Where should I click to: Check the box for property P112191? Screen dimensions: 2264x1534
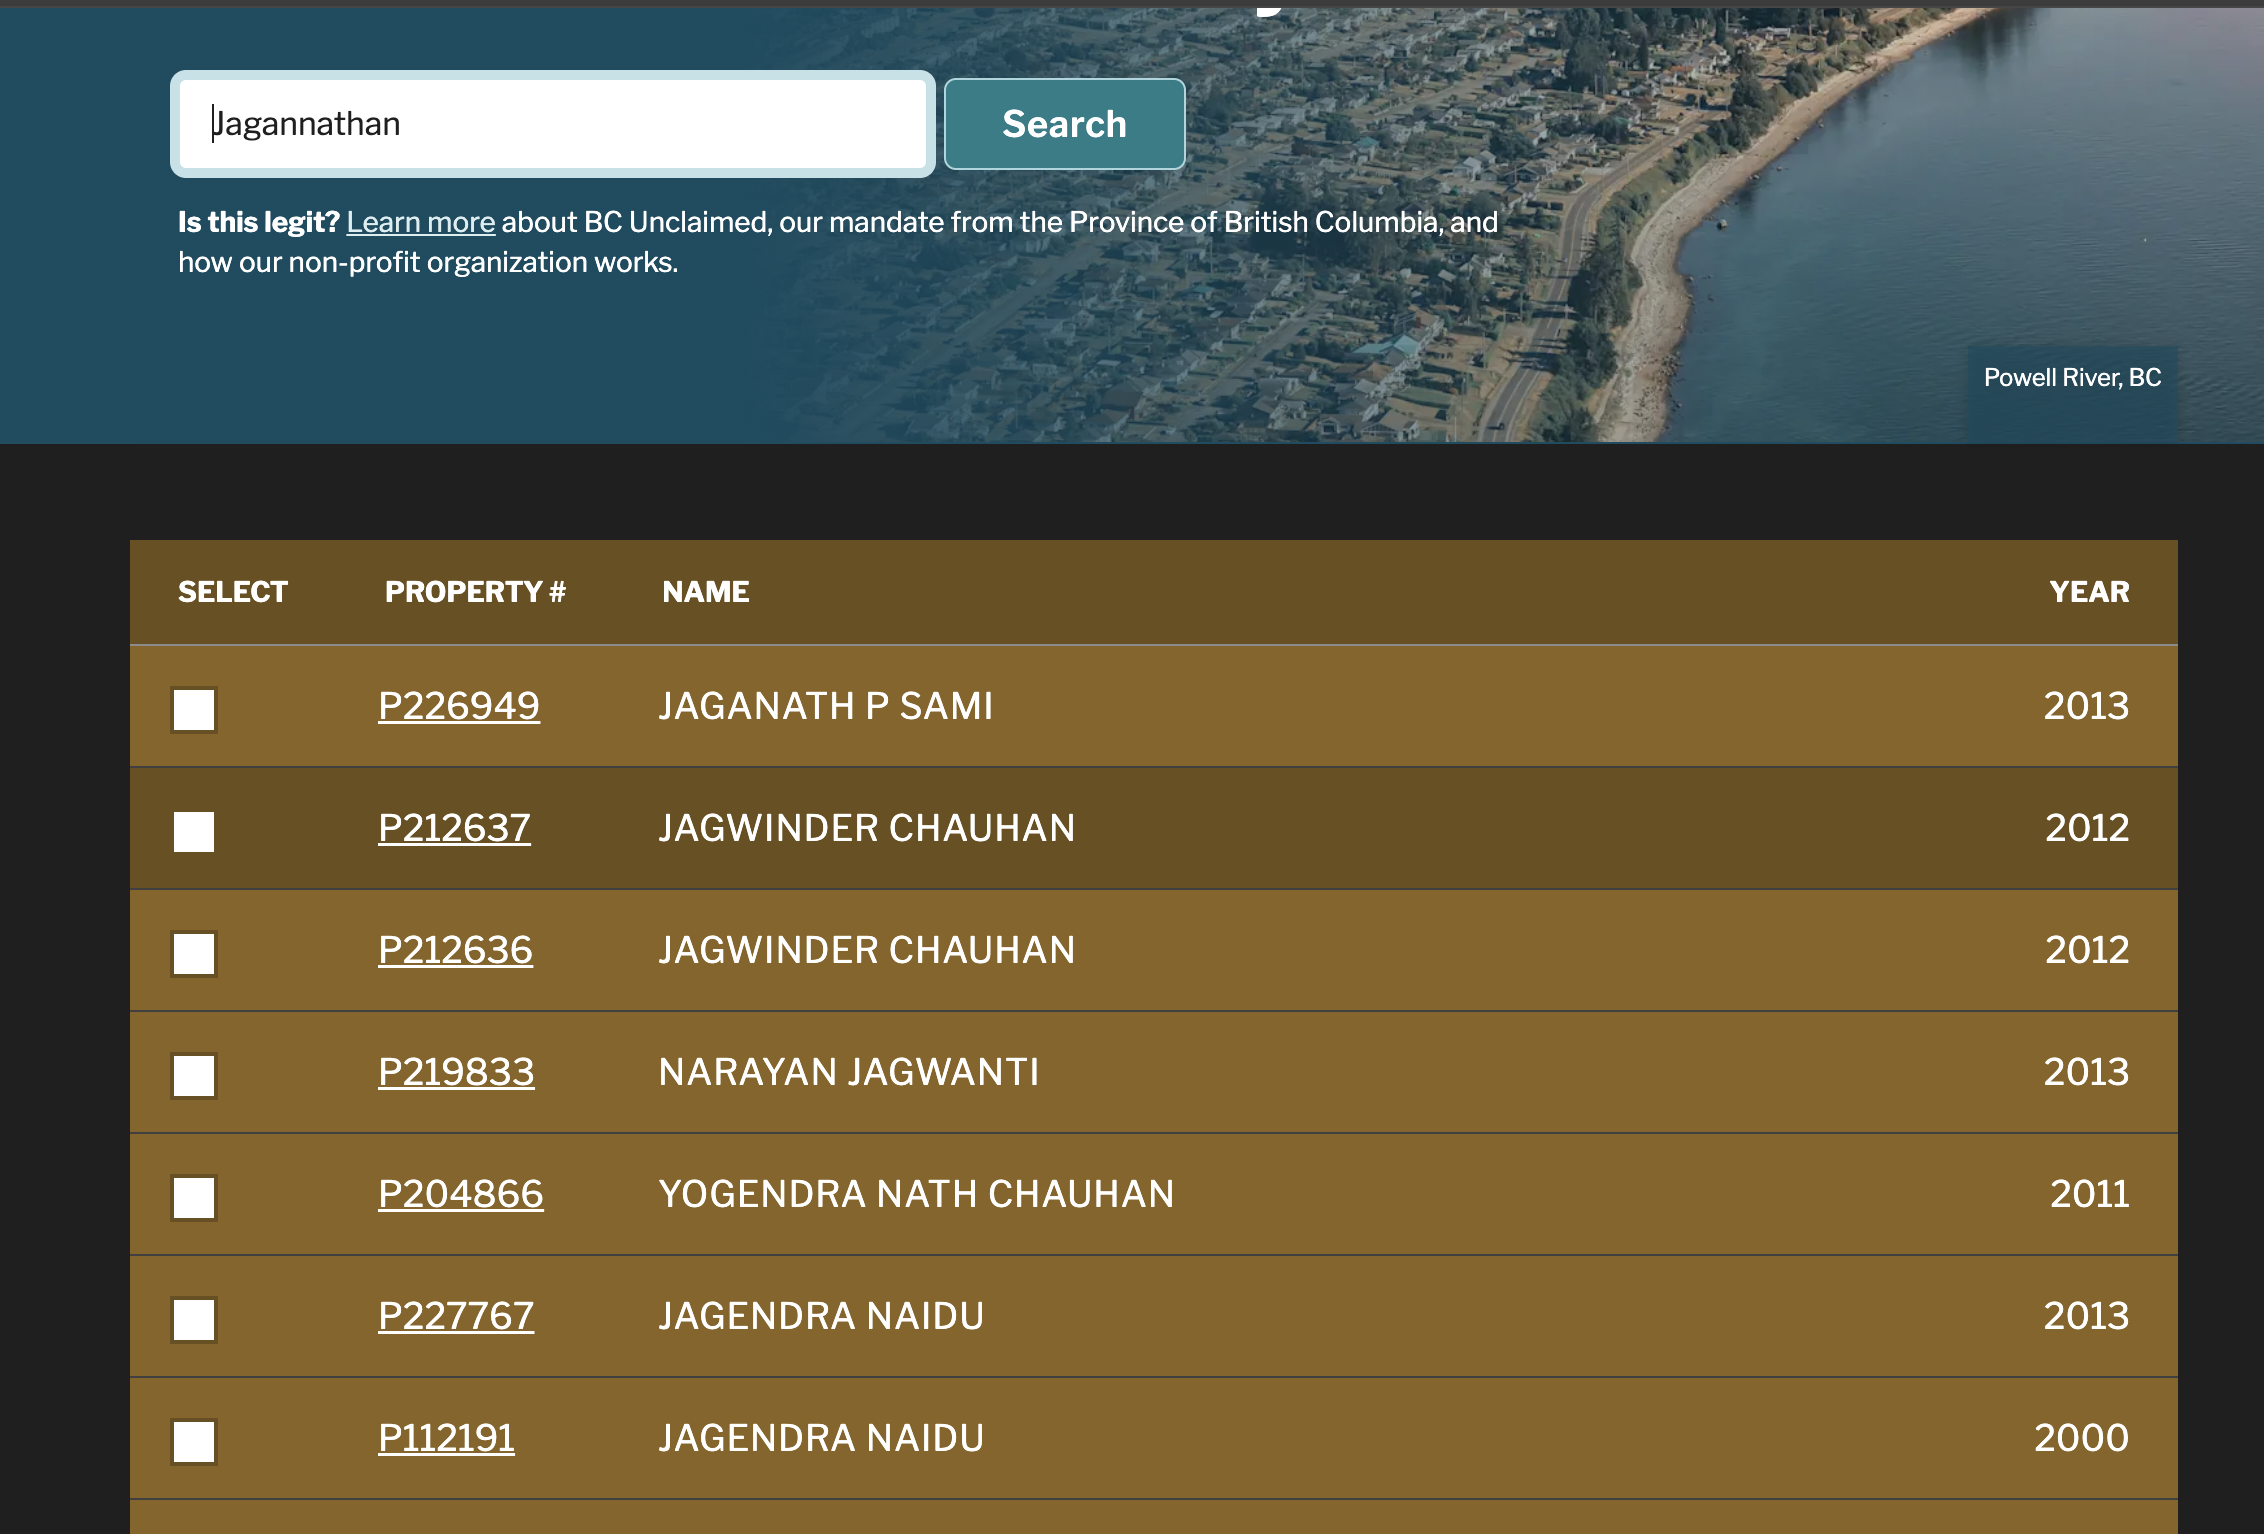[x=194, y=1441]
